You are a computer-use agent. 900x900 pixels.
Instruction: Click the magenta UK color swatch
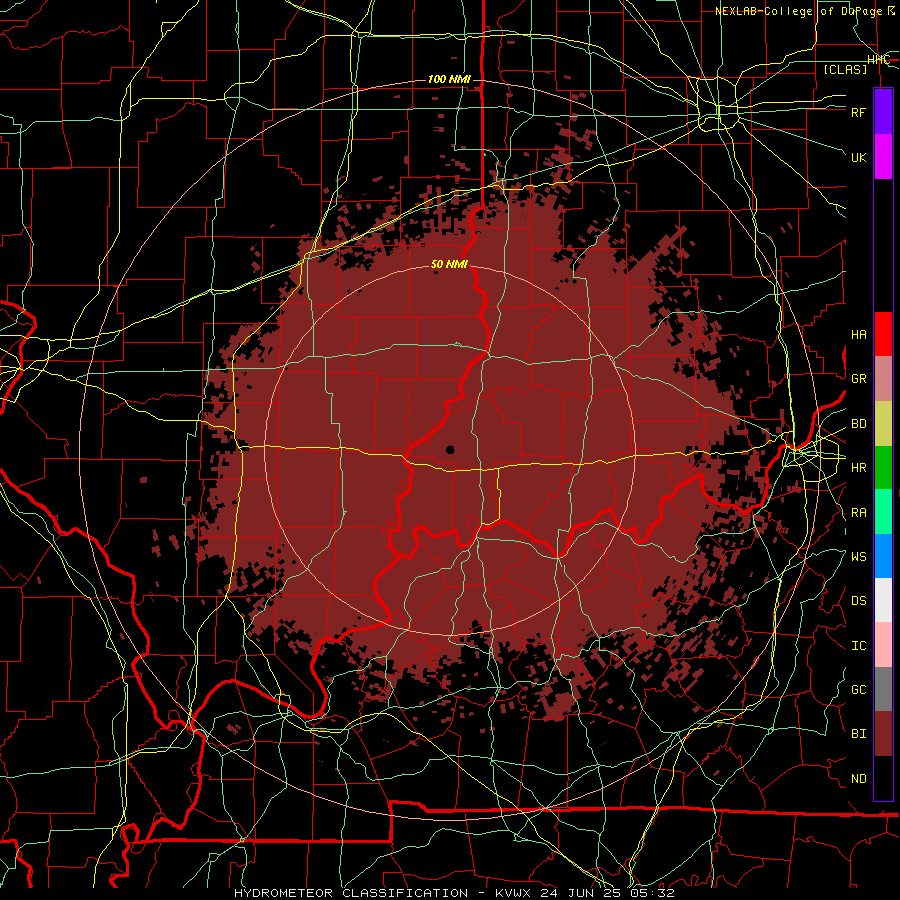(x=883, y=157)
